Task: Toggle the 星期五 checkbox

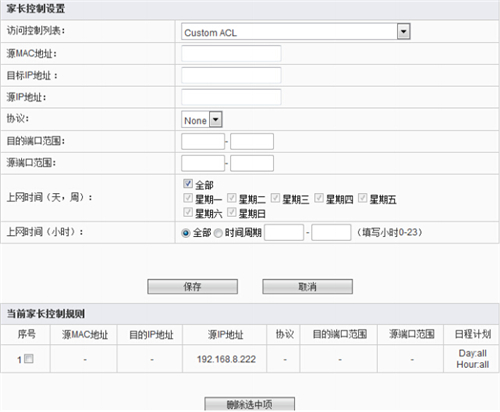Action: [363, 198]
